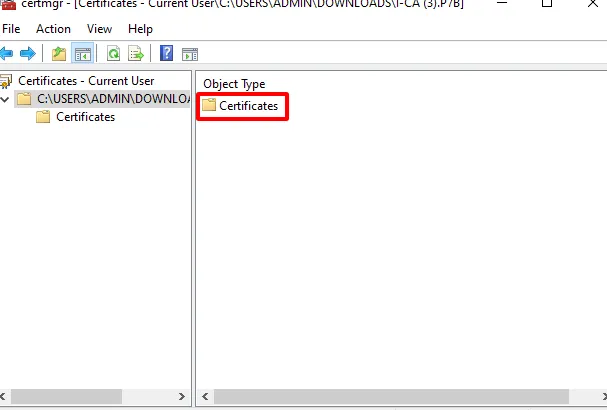
Task: Click right pane horizontal scrollbar thumb
Action: 391,396
